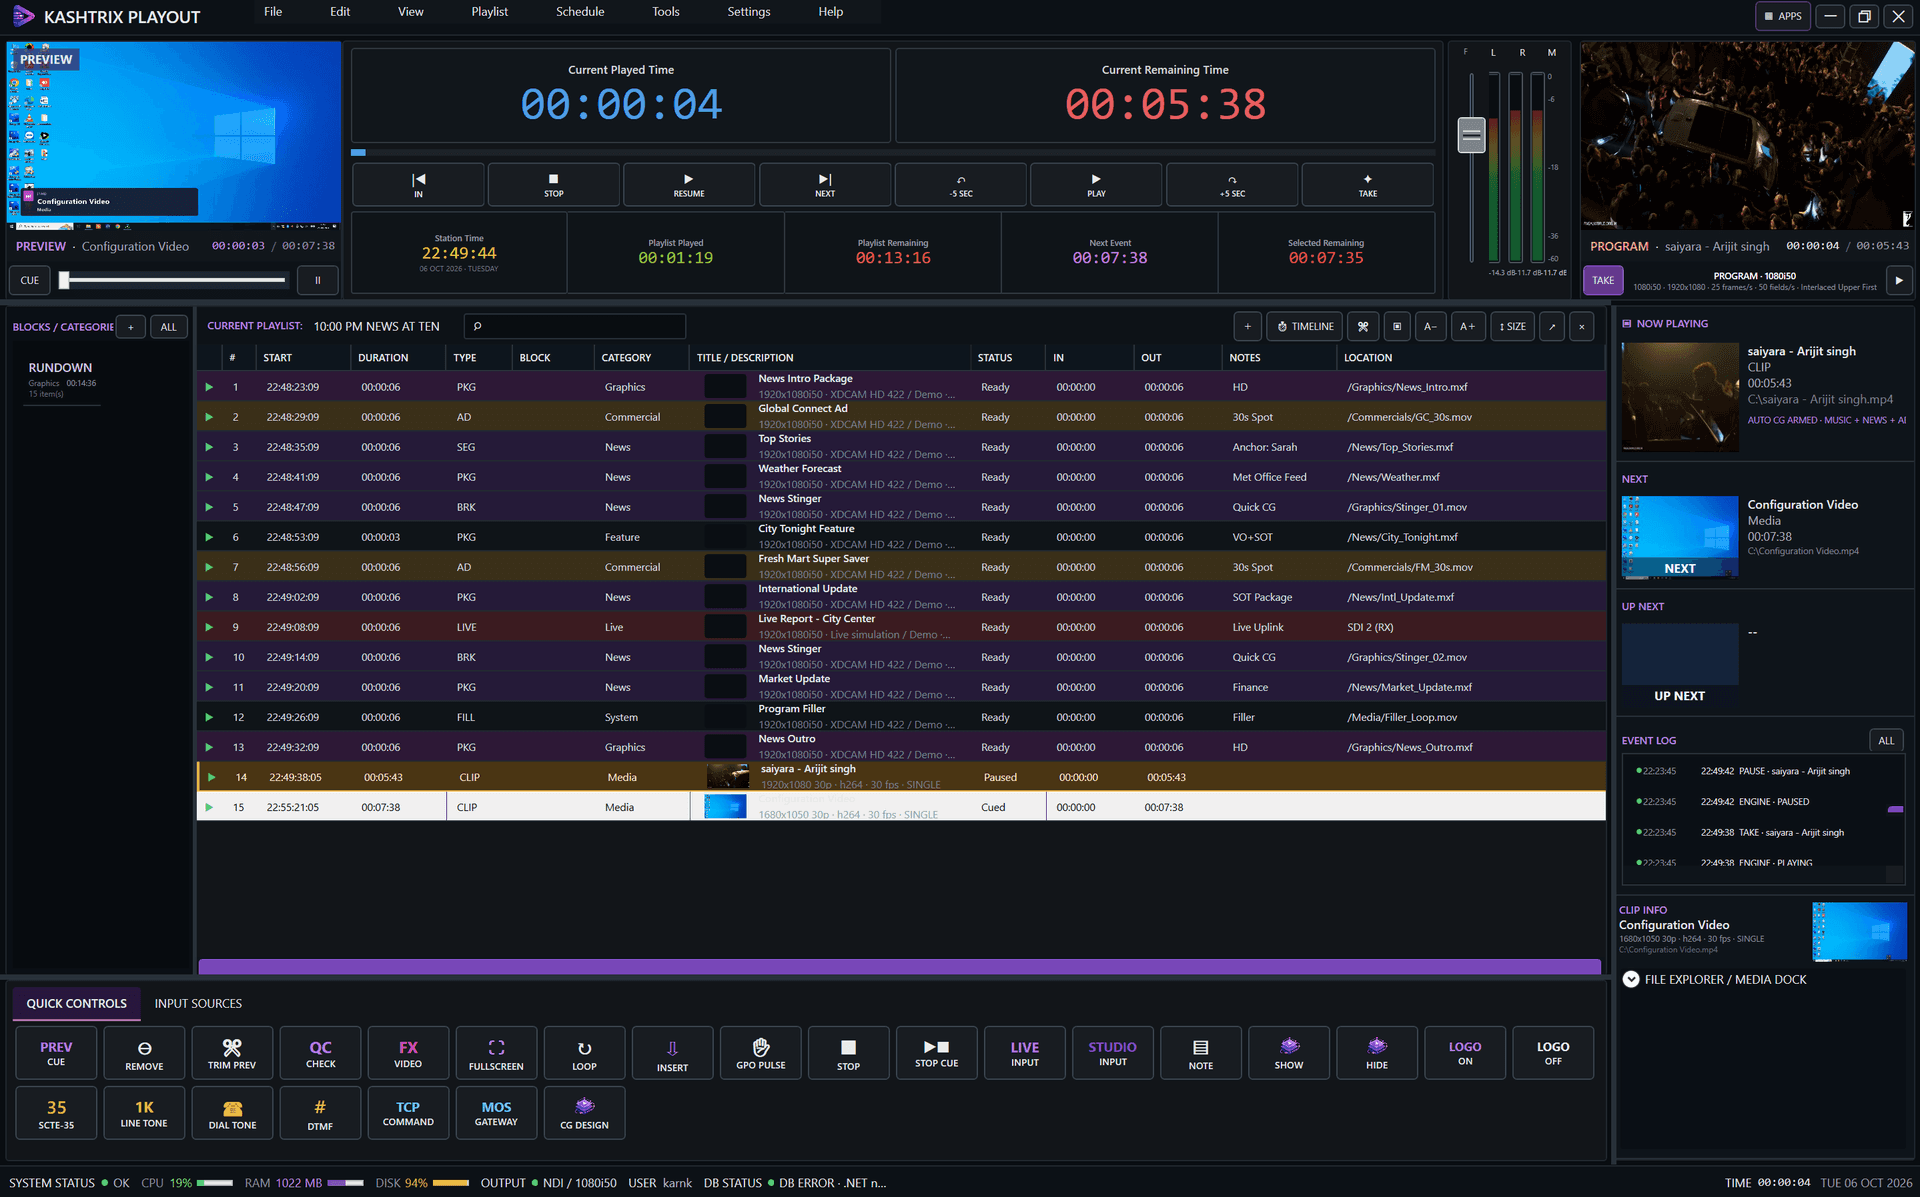Open the Schedule menu
The height and width of the screenshot is (1197, 1920).
[580, 12]
